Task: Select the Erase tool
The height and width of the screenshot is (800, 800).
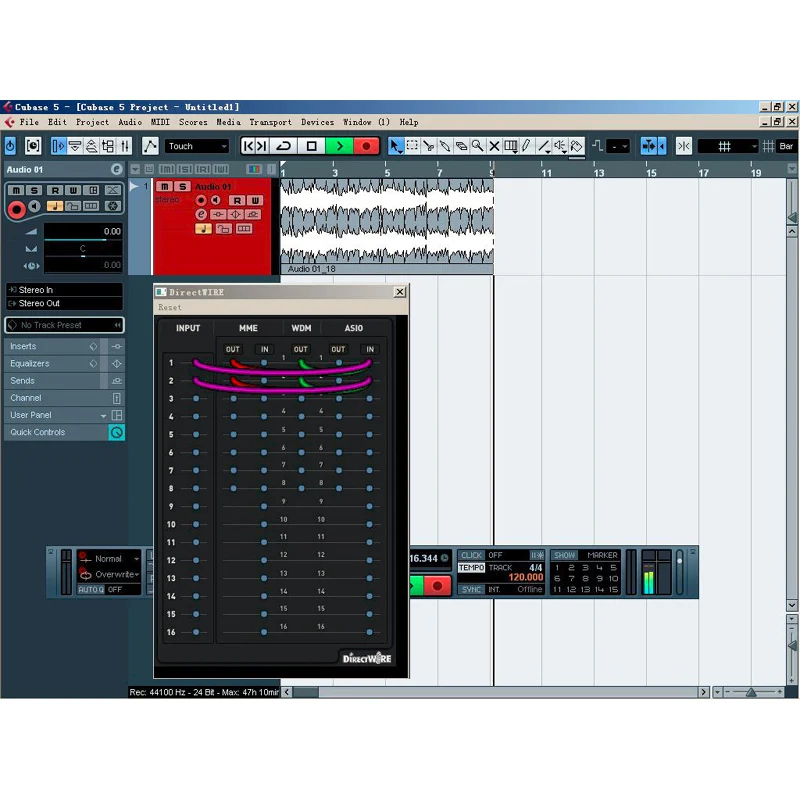Action: pyautogui.click(x=461, y=146)
